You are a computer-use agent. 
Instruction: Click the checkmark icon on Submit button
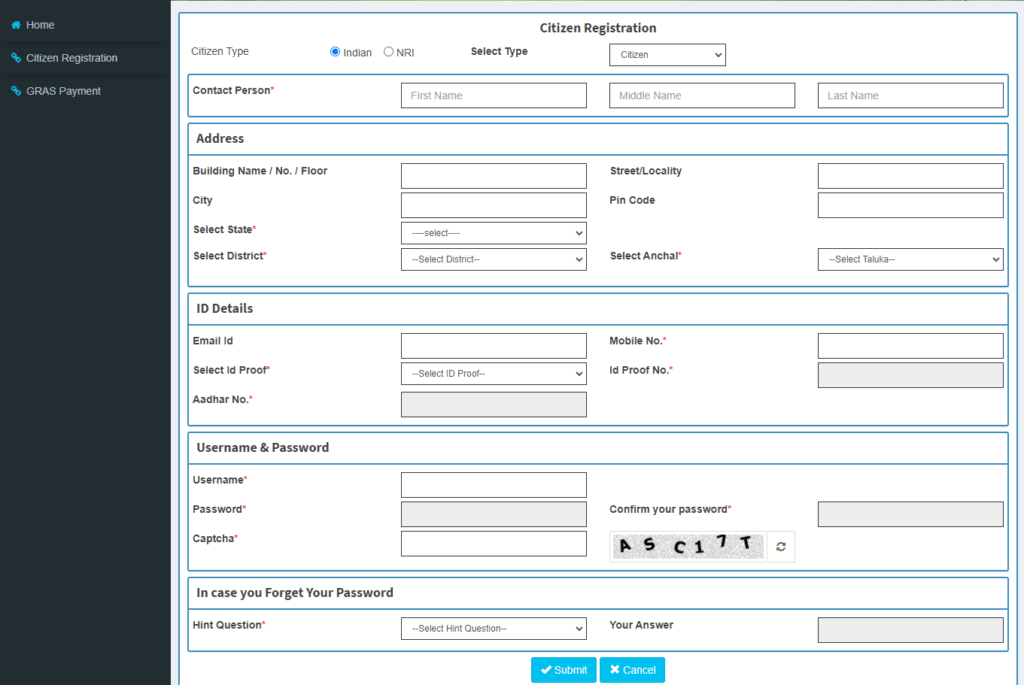coord(546,670)
